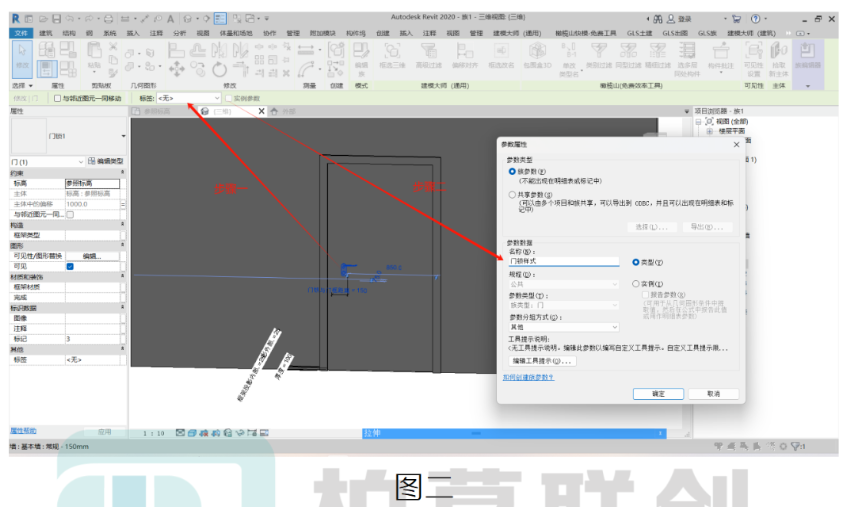
Task: Toggle 报告参数 checkbox
Action: coord(645,294)
